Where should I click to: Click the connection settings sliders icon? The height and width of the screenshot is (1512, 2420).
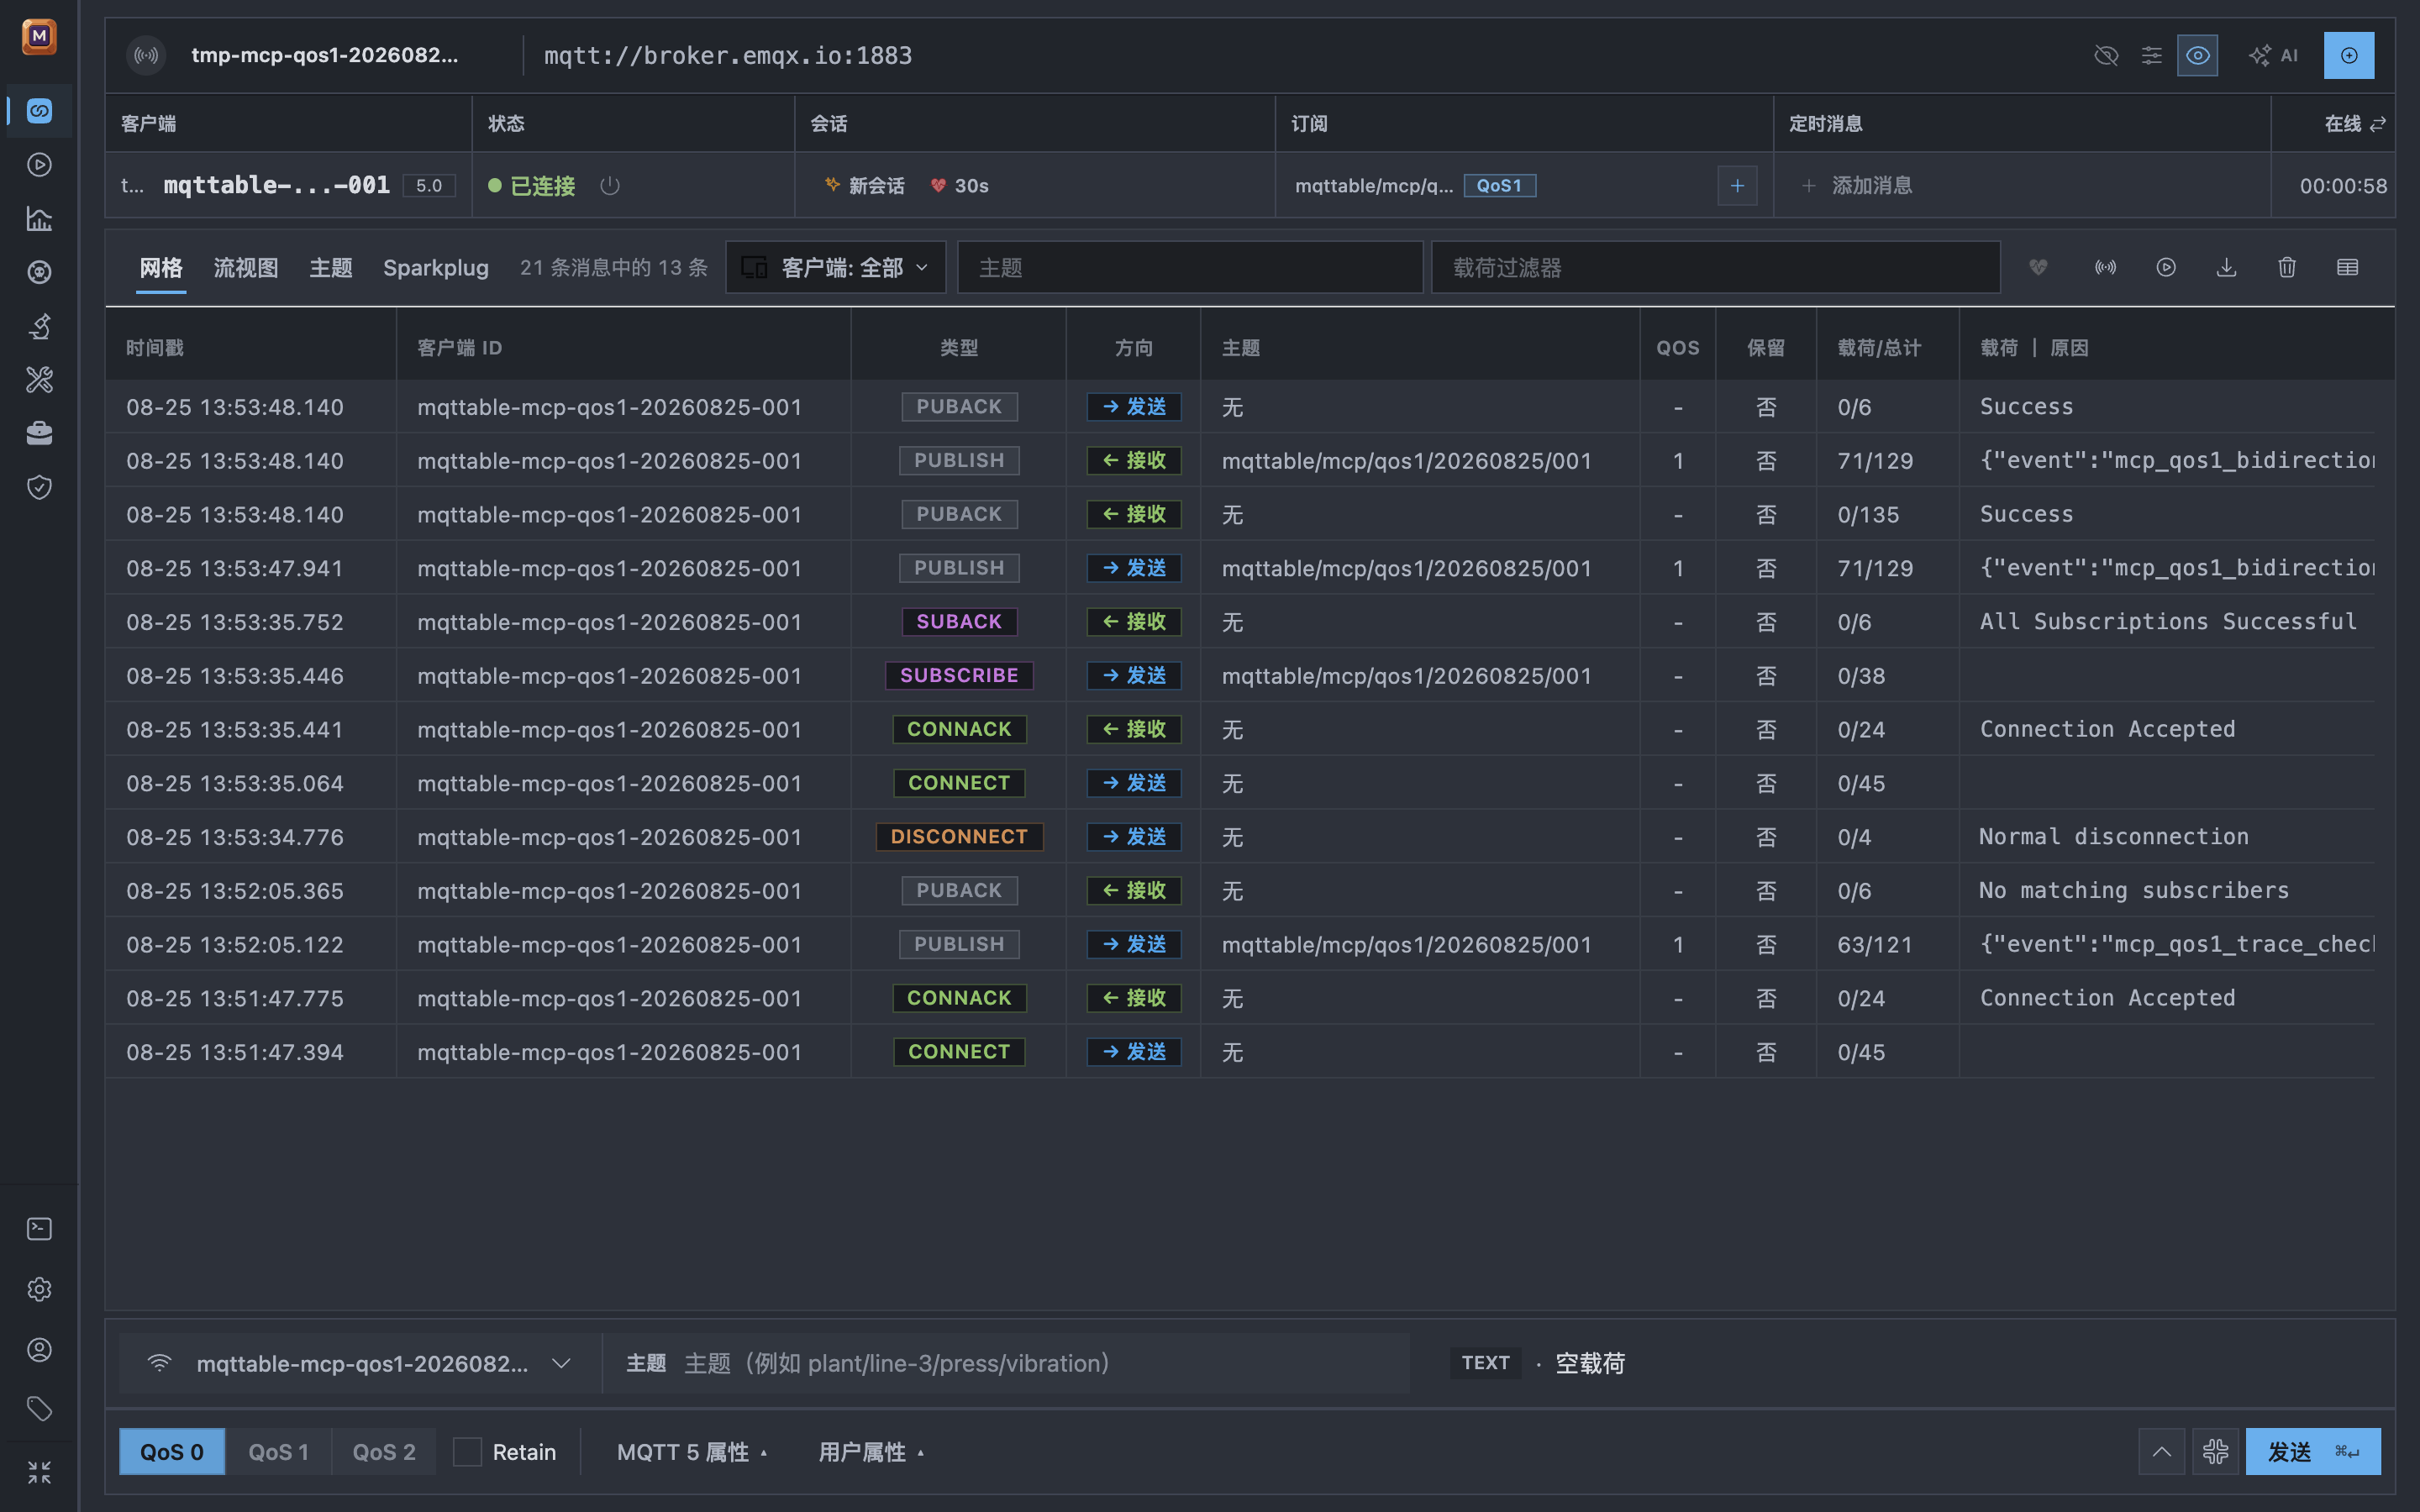(x=2151, y=55)
